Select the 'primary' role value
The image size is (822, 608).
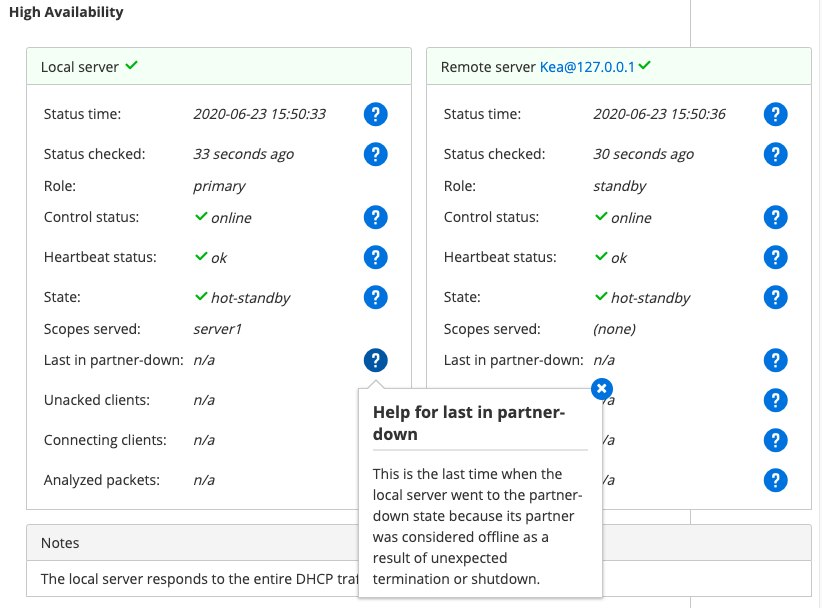(219, 186)
